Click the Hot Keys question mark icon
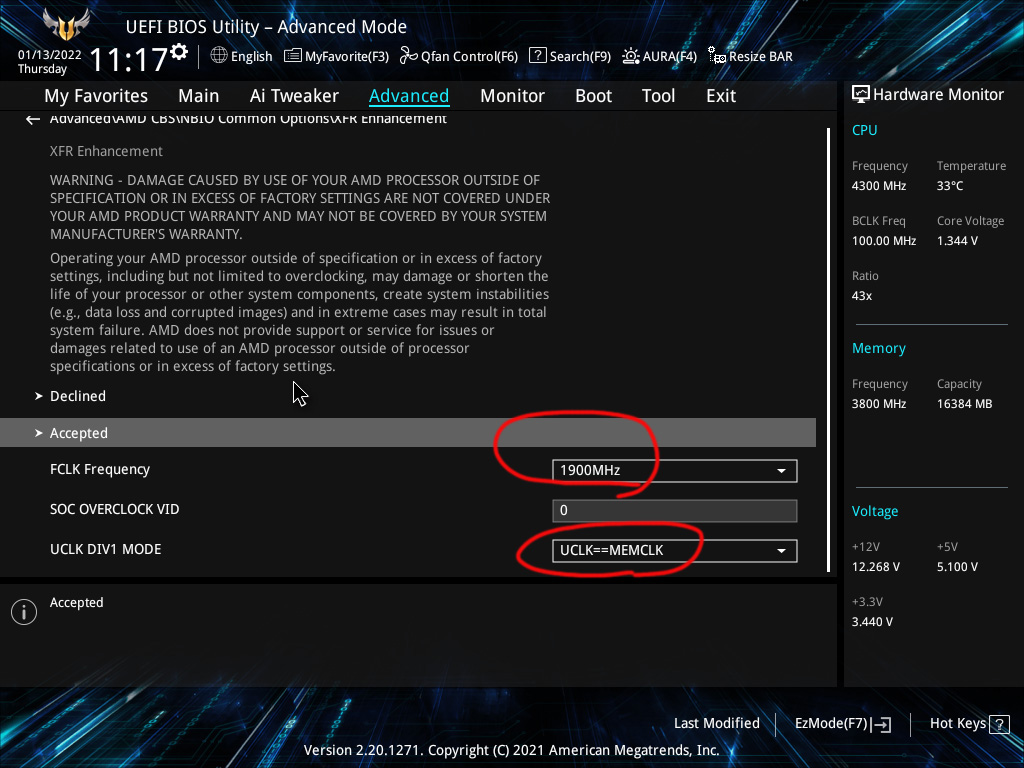The image size is (1024, 768). (1000, 724)
